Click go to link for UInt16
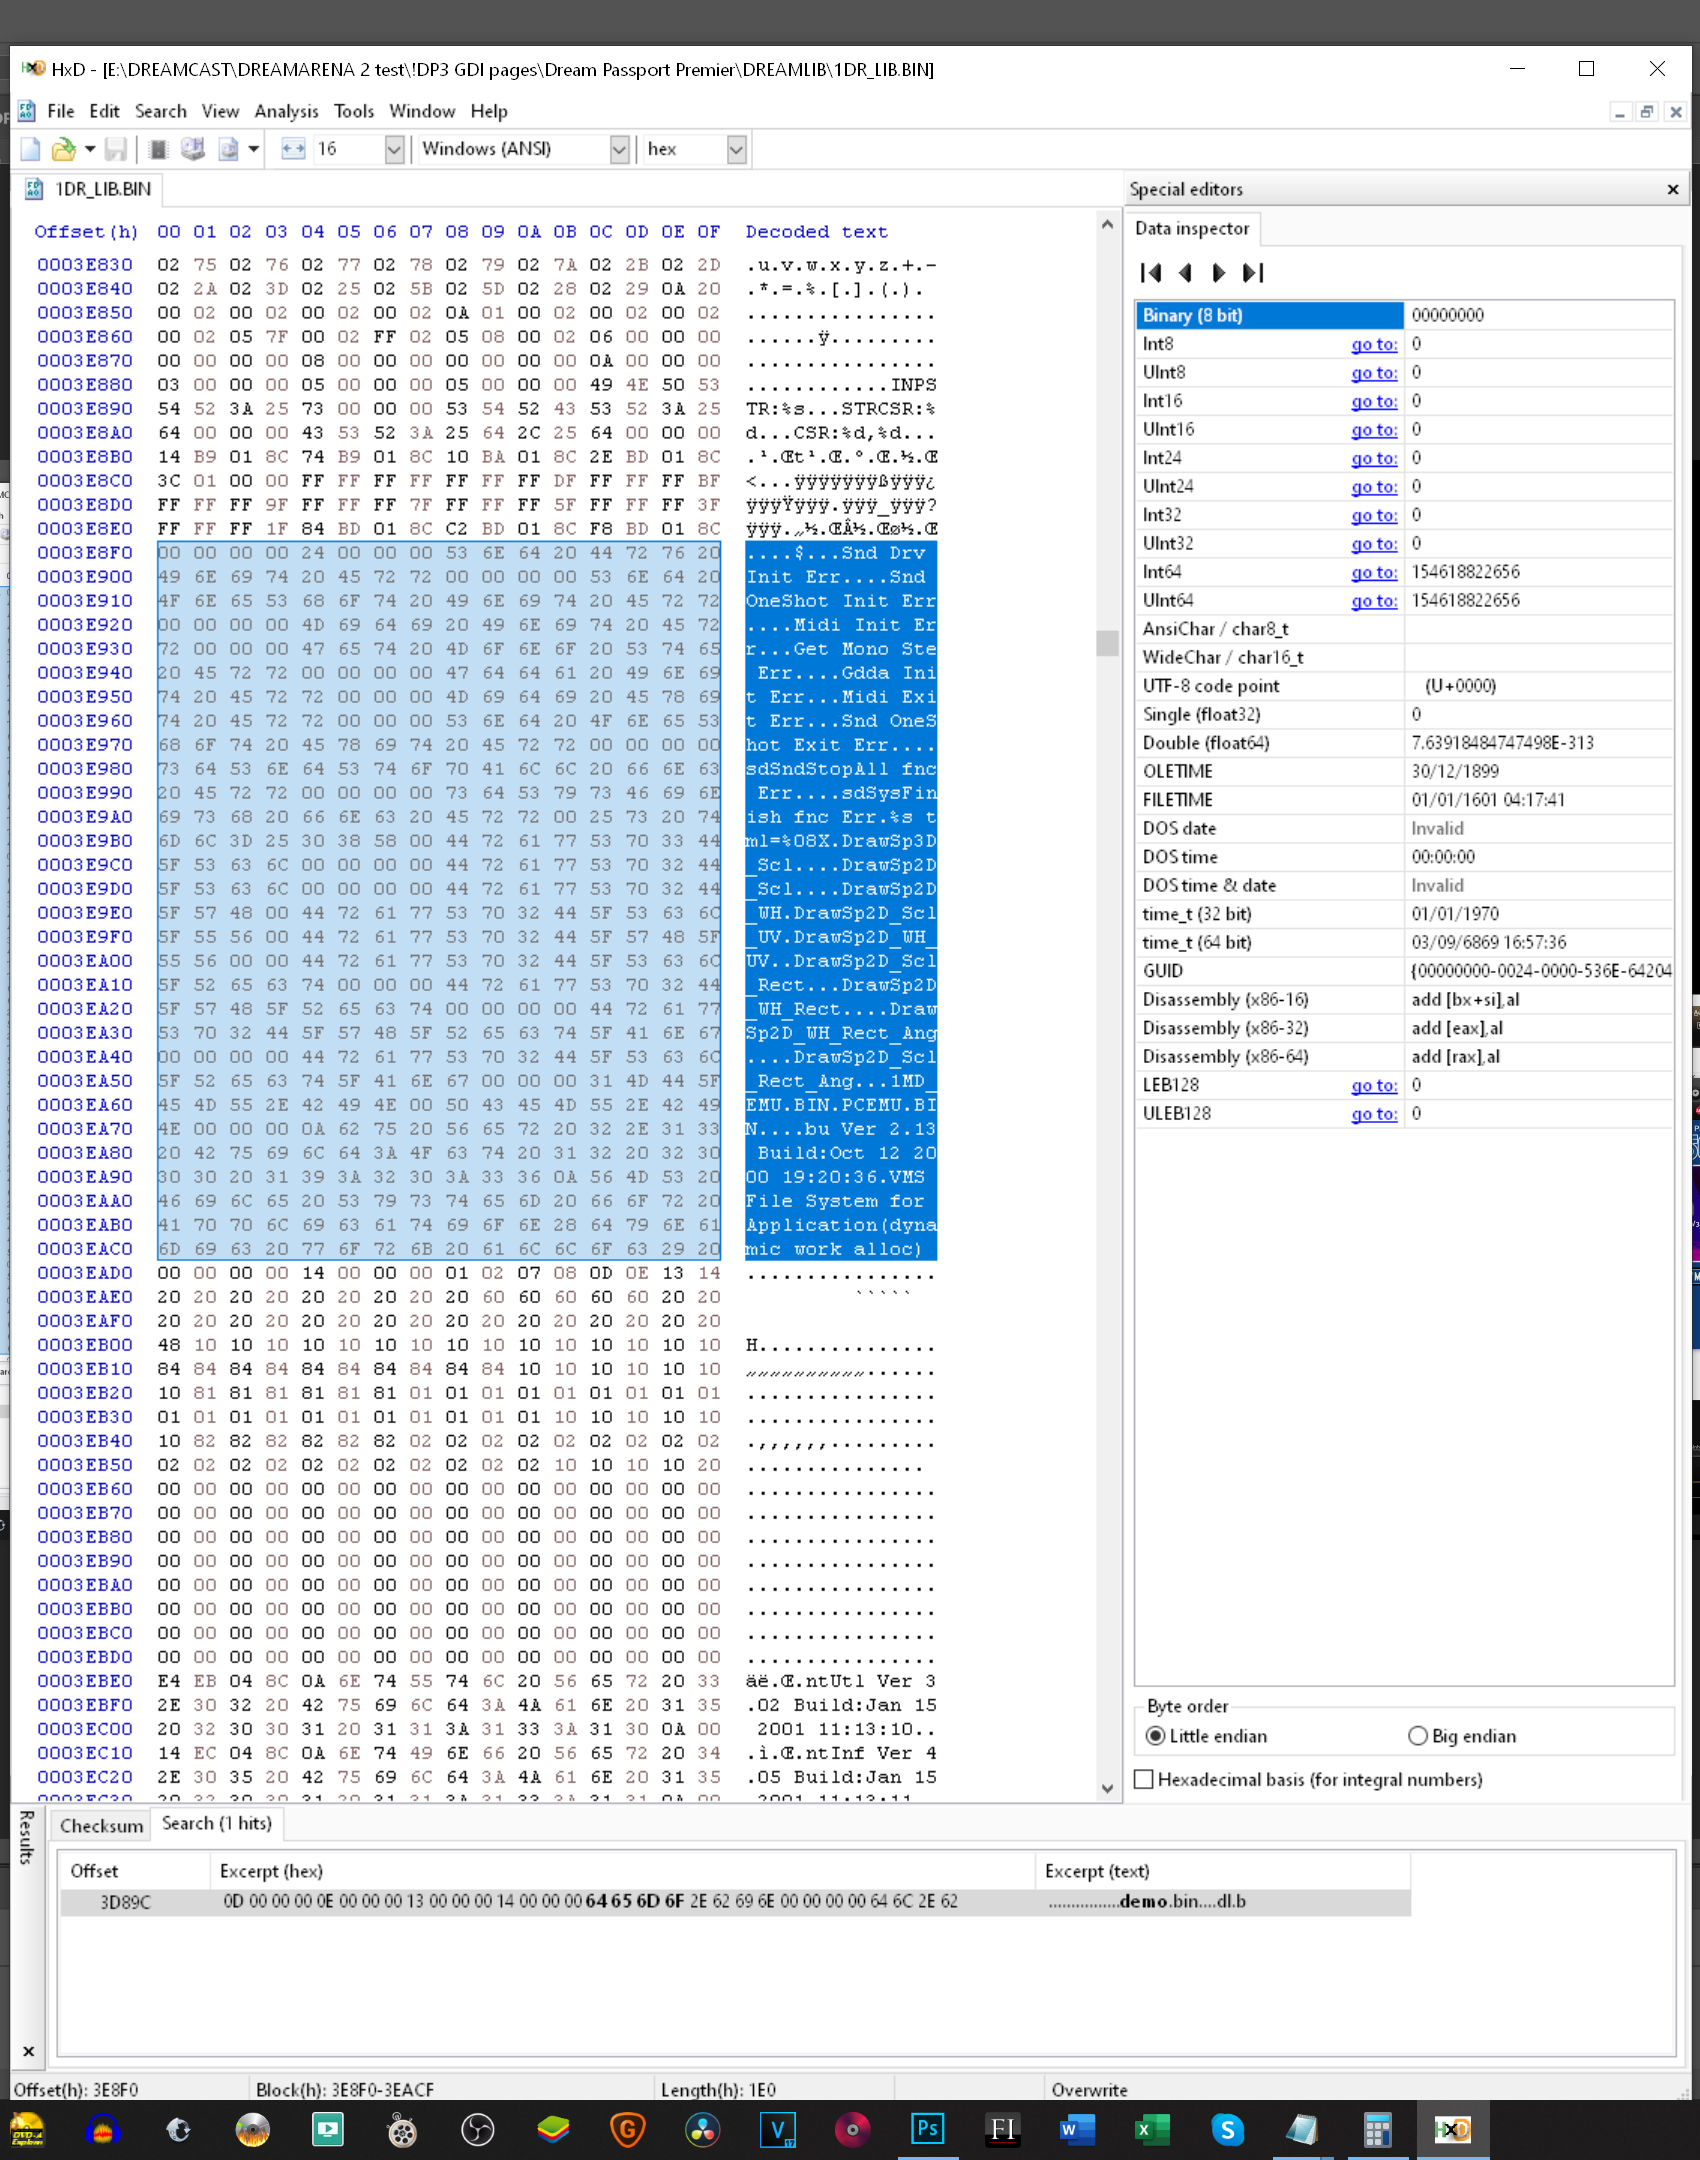This screenshot has width=1700, height=2160. [1374, 430]
